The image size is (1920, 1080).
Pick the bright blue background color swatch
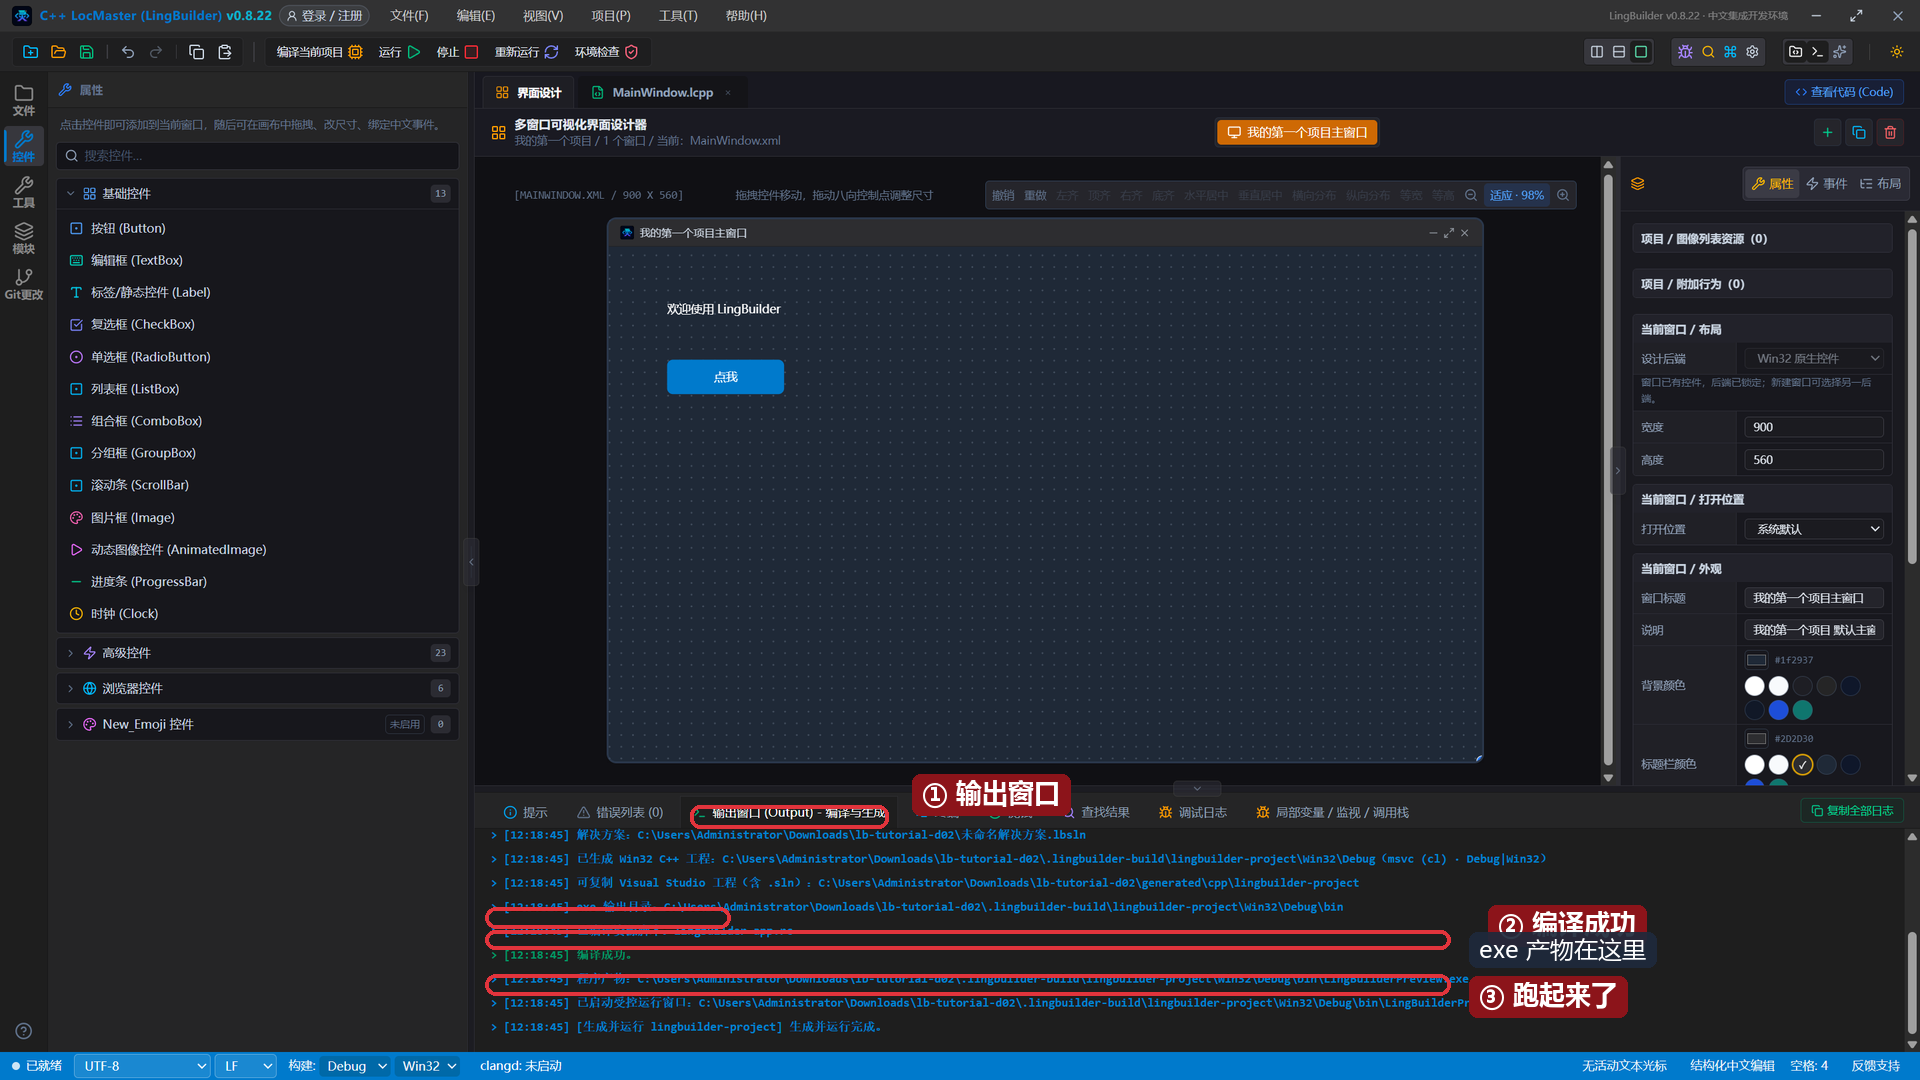click(1779, 710)
